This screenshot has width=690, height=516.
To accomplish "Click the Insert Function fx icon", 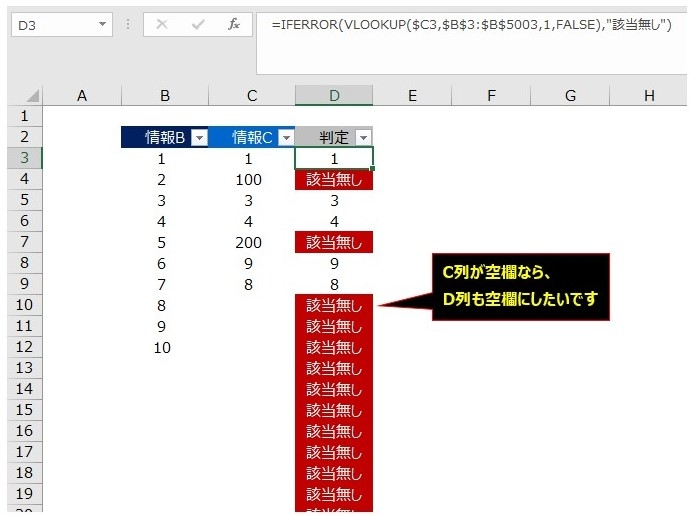I will point(233,24).
